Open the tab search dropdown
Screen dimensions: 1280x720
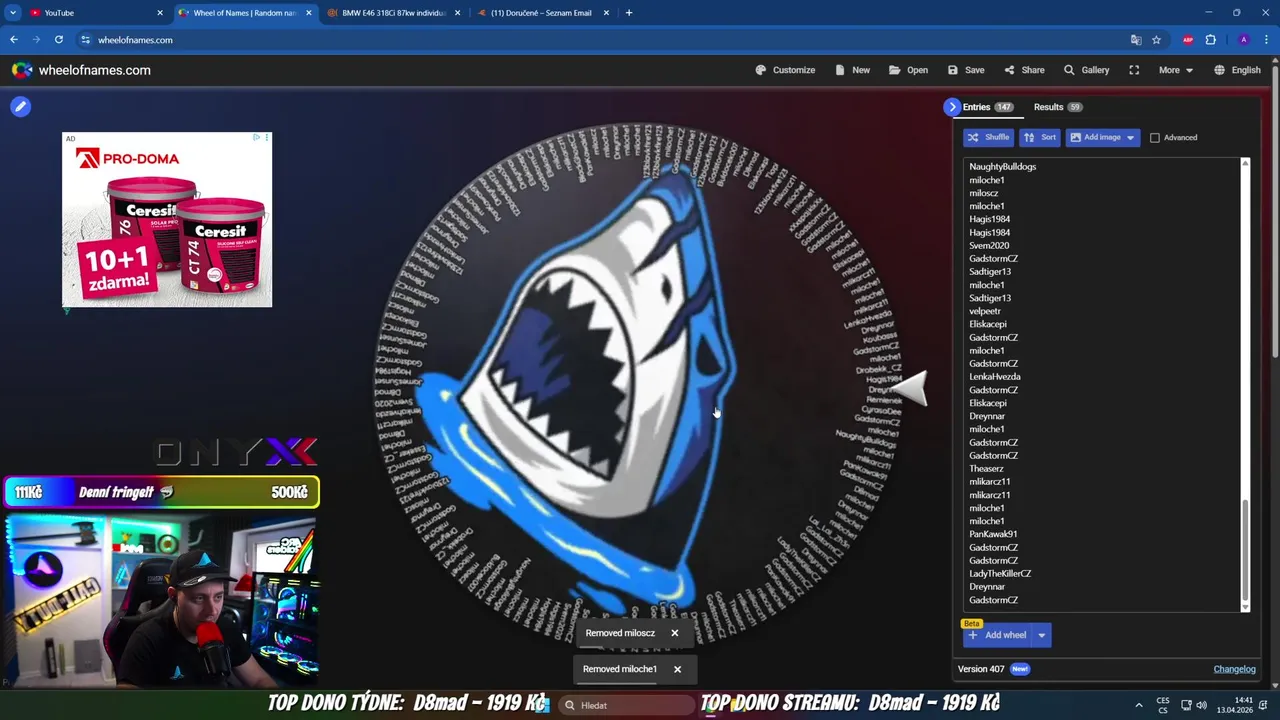13,13
